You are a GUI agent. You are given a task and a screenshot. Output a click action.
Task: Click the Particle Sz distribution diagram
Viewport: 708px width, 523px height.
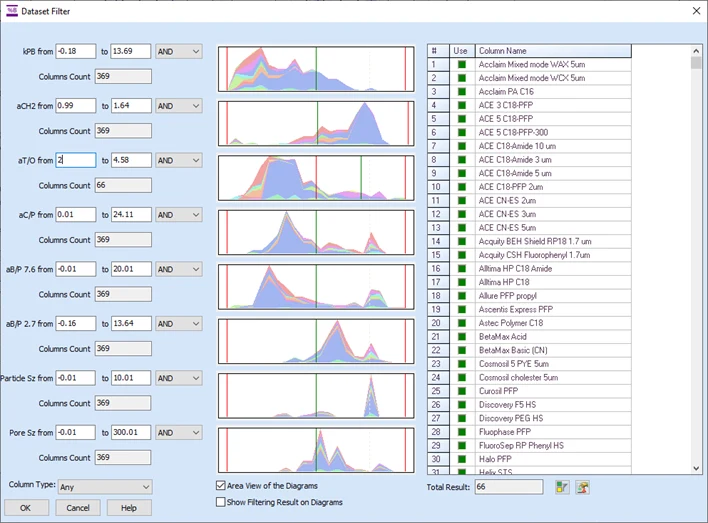pos(316,396)
